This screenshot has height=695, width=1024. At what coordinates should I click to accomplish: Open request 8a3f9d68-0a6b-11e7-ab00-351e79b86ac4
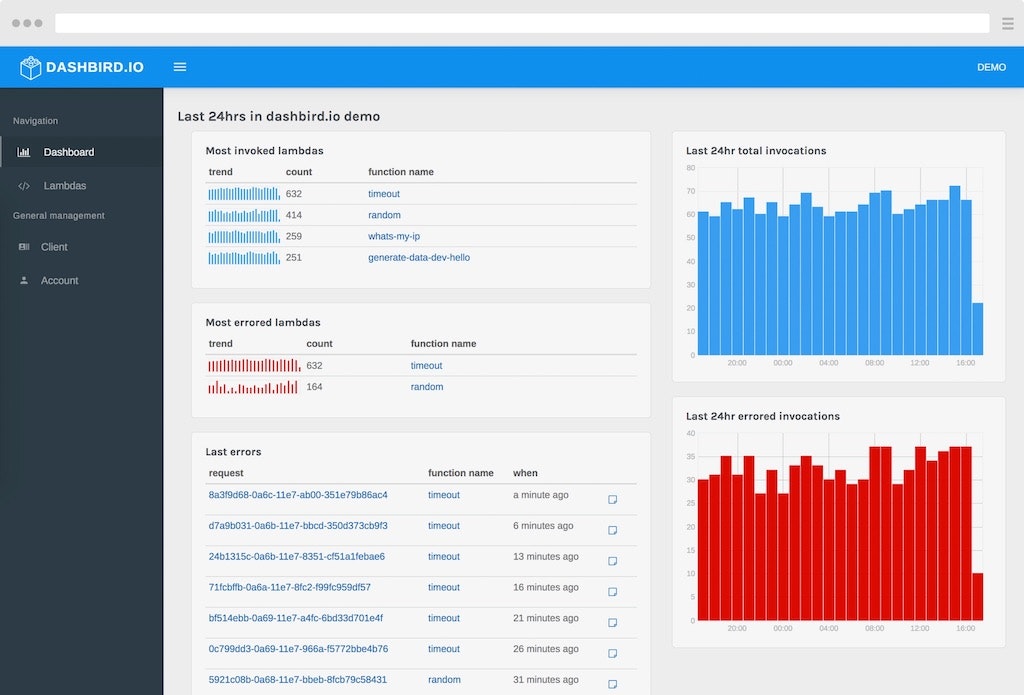(298, 495)
